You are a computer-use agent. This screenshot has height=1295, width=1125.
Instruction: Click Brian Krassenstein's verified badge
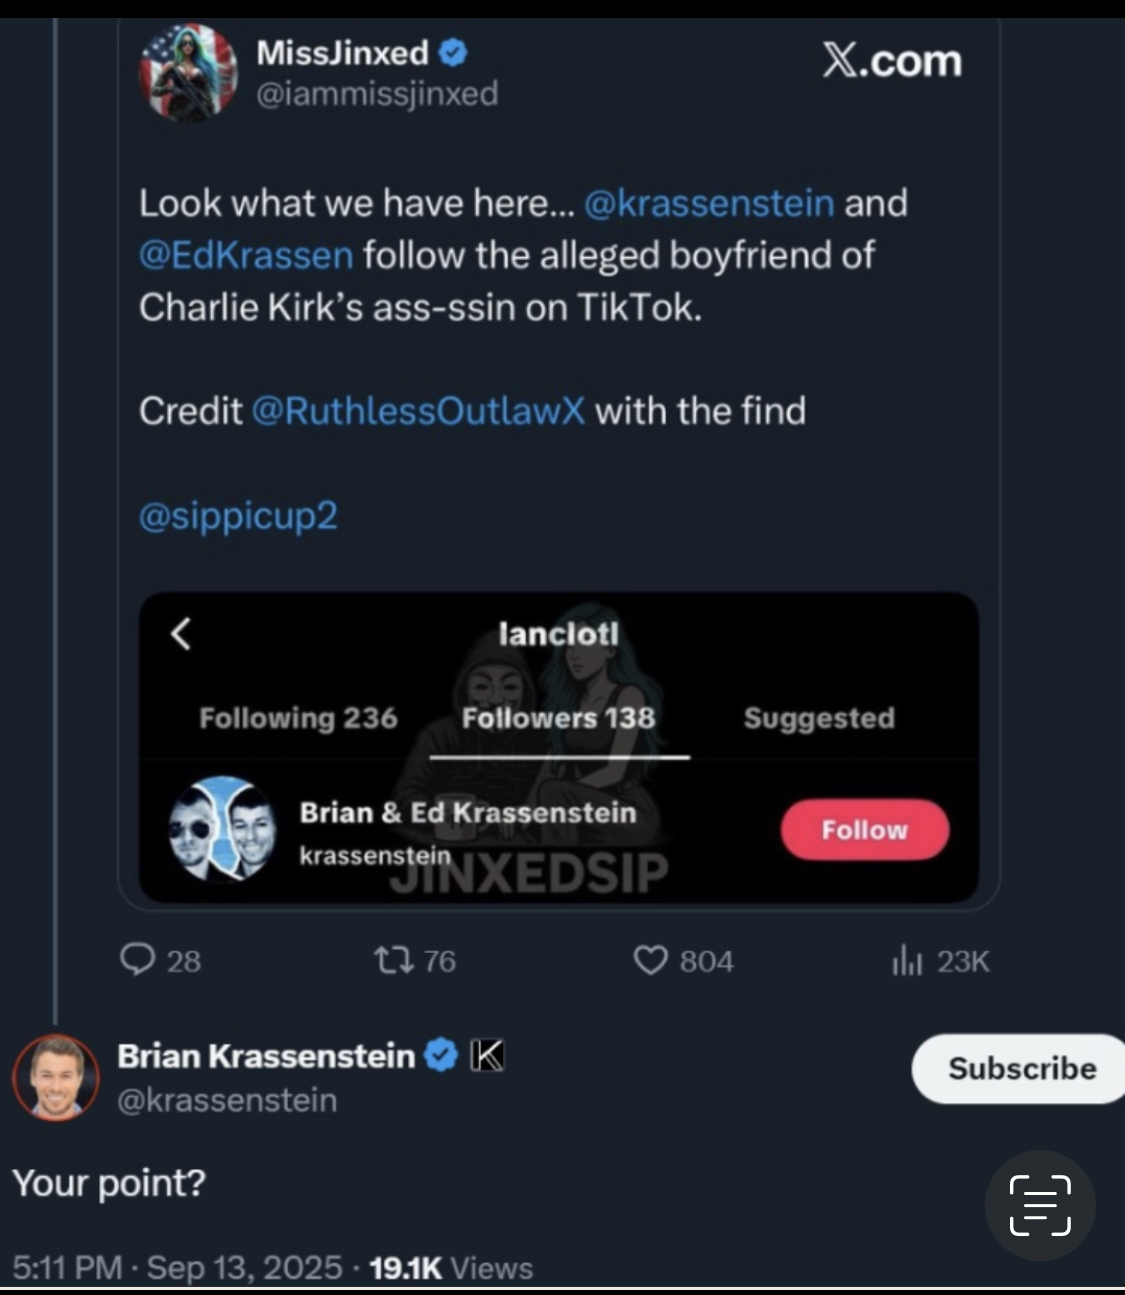440,1056
